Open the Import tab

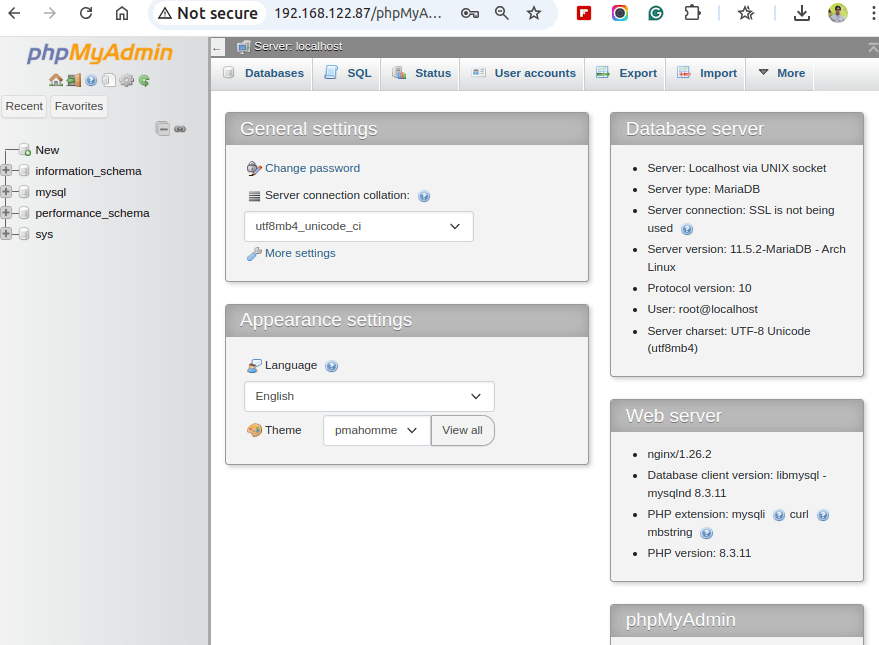707,73
